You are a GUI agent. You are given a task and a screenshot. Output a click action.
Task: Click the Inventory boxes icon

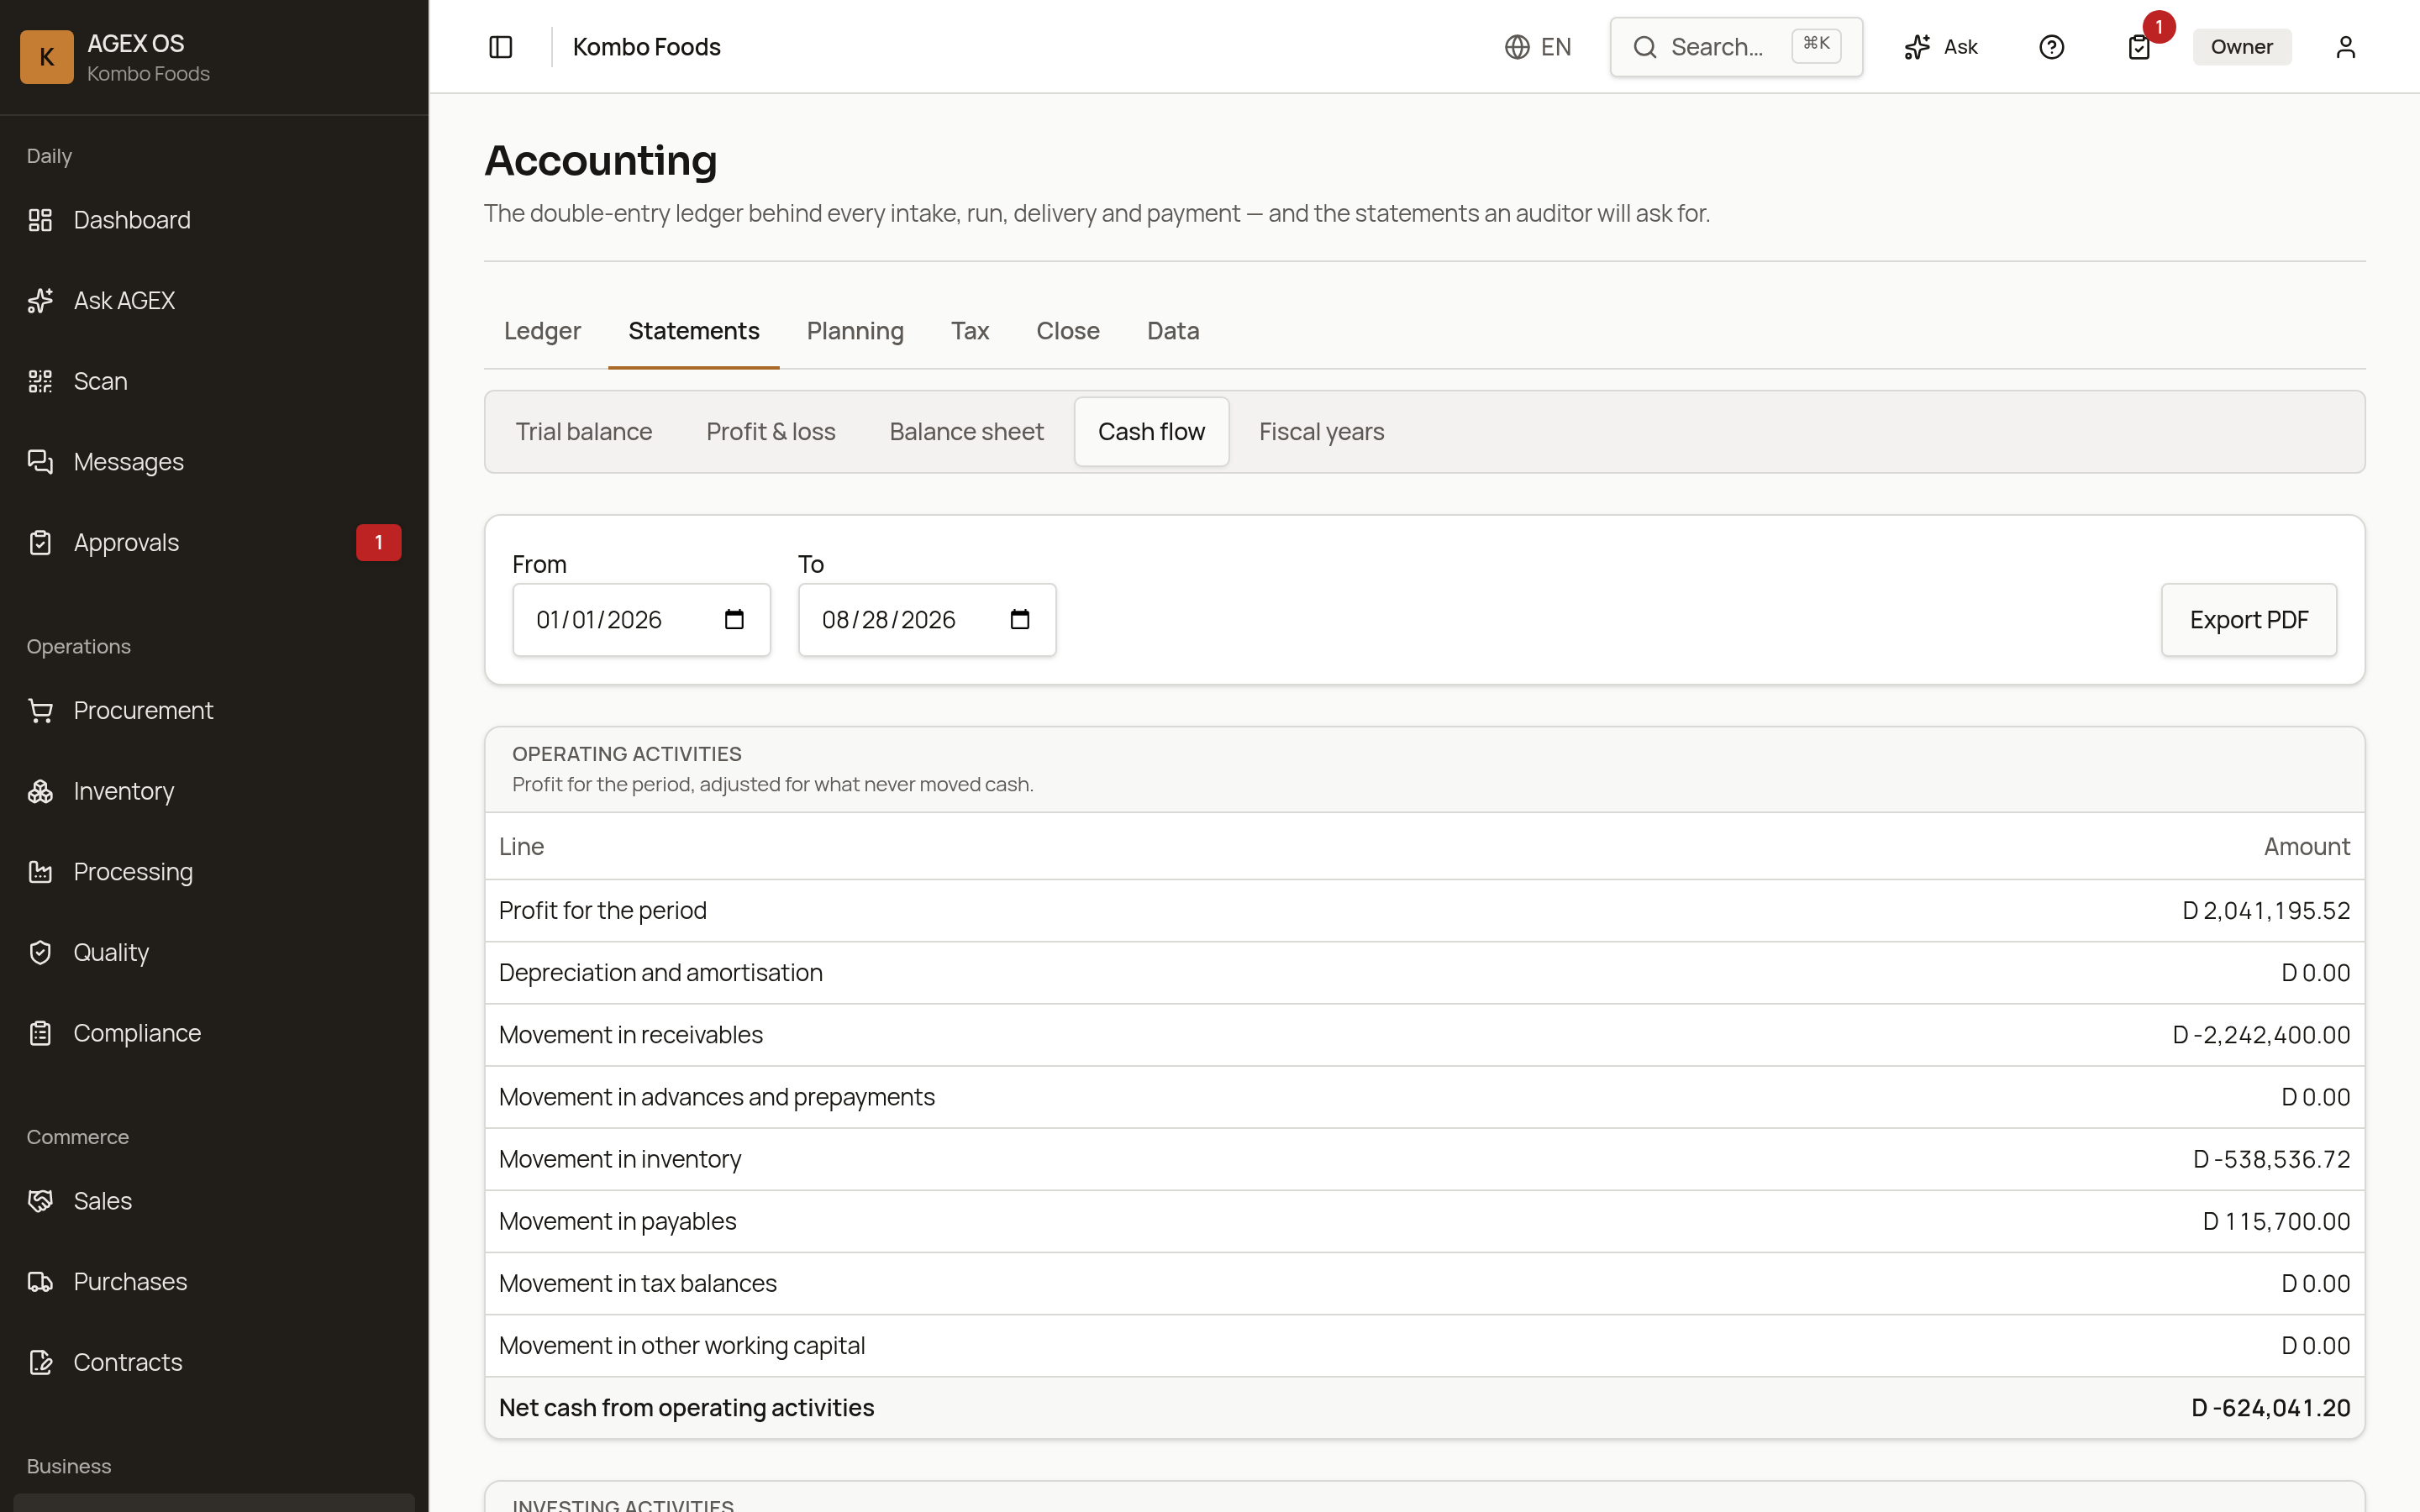point(40,791)
